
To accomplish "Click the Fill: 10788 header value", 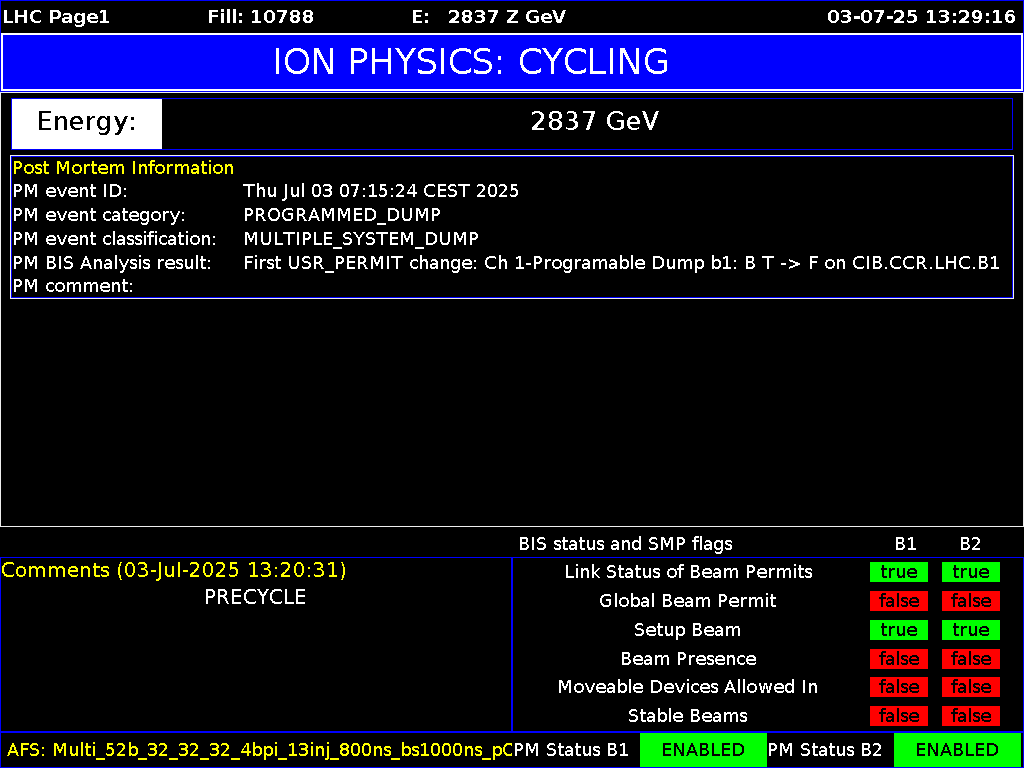I will pos(261,17).
